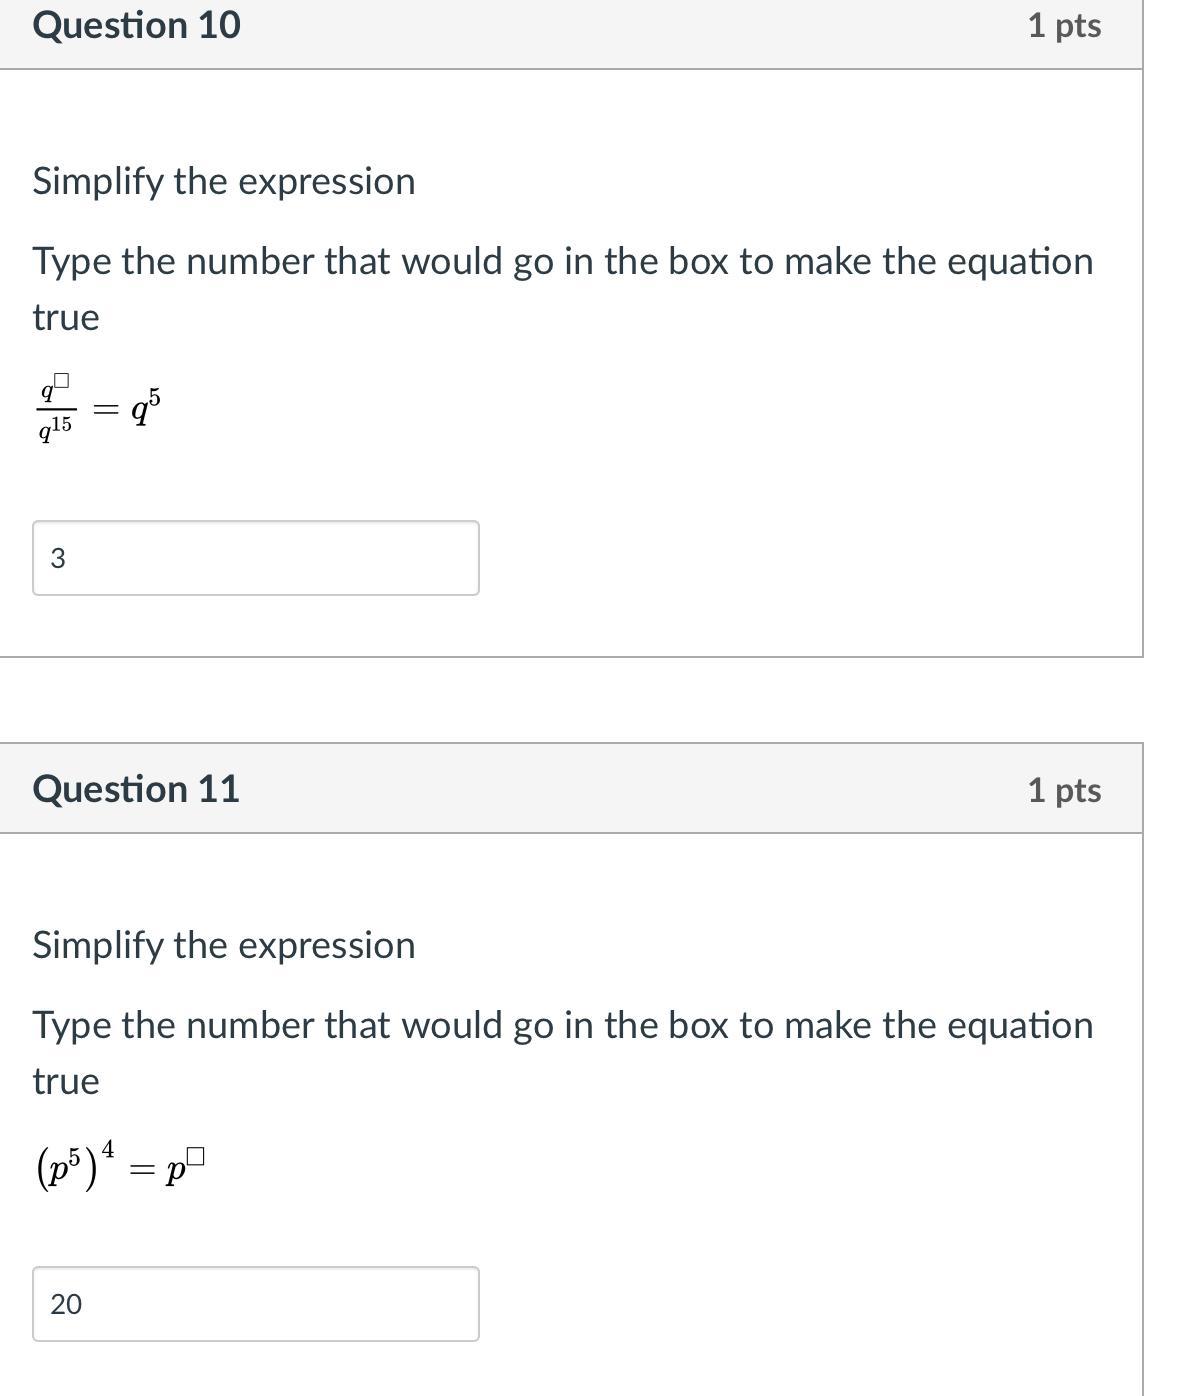Click the (p^5)^4 expression
Image resolution: width=1178 pixels, height=1396 pixels.
tap(74, 1165)
